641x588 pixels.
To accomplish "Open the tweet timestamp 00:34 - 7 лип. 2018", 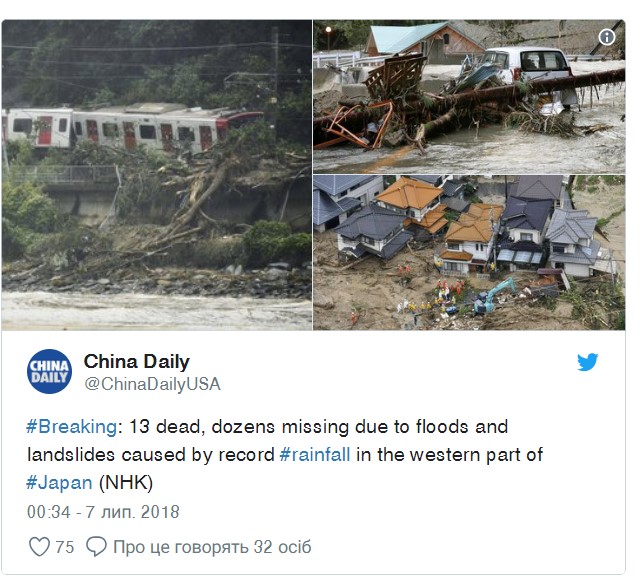I will click(x=103, y=512).
